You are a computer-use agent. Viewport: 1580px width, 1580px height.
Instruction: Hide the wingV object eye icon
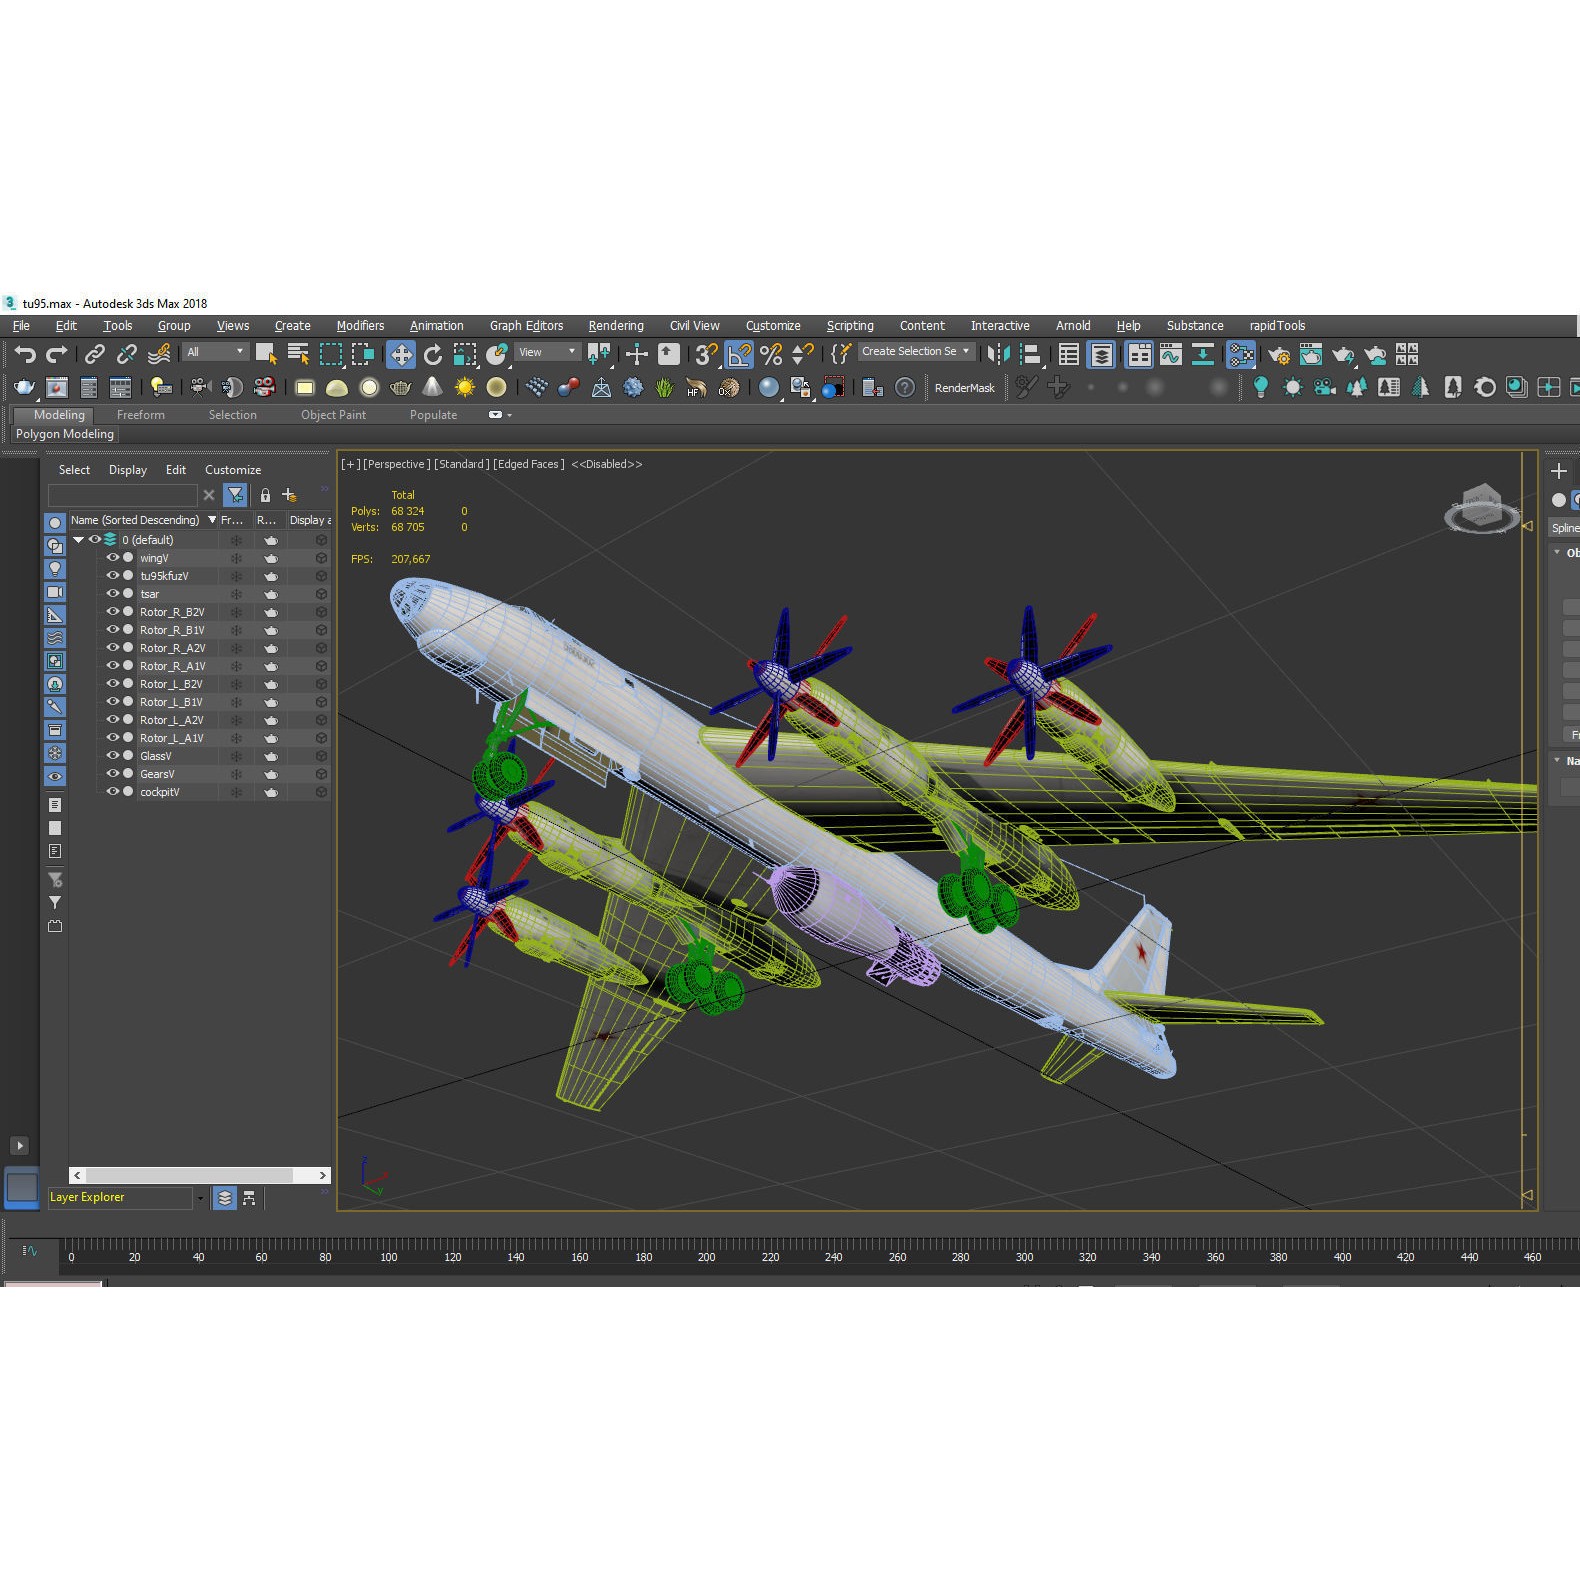pyautogui.click(x=113, y=558)
